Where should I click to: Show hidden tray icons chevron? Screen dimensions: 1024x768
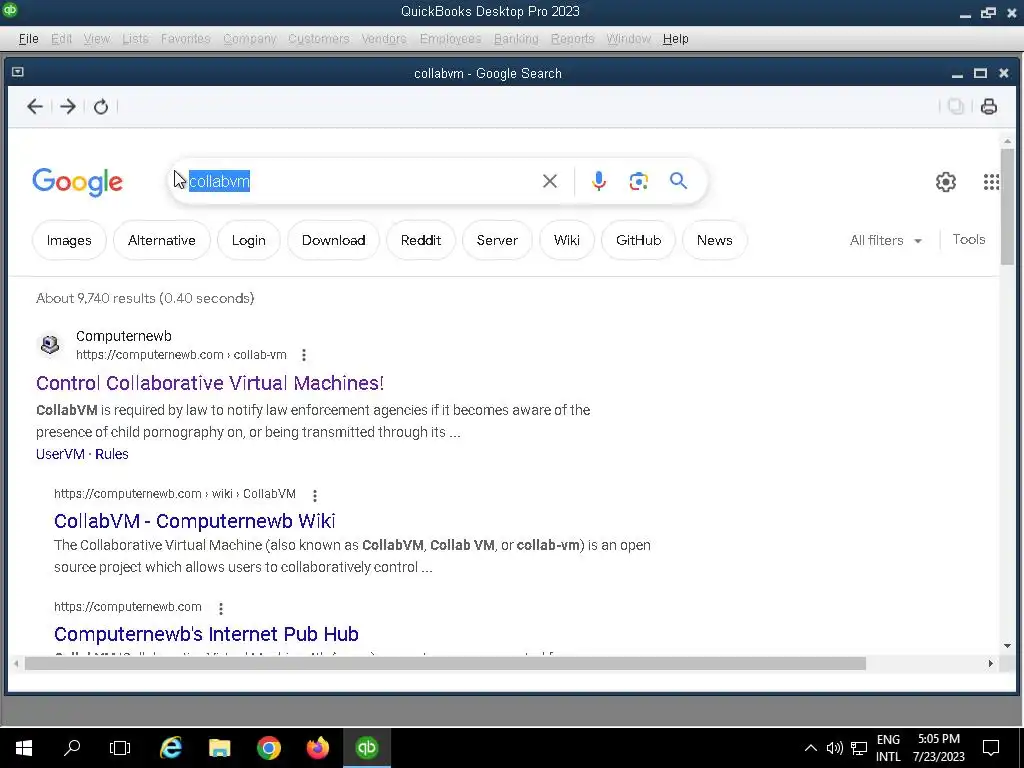810,748
